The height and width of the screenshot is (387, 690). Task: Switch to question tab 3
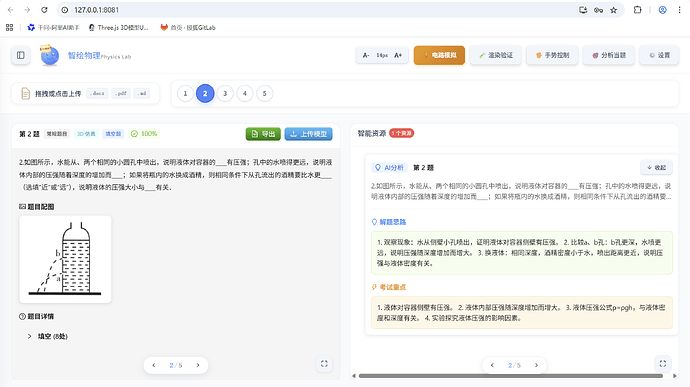pyautogui.click(x=225, y=93)
